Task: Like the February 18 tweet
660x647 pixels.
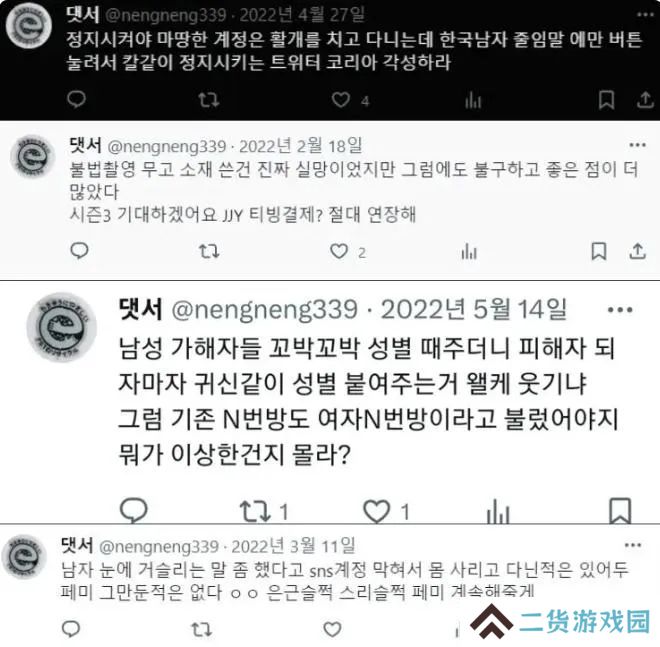Action: (x=339, y=251)
